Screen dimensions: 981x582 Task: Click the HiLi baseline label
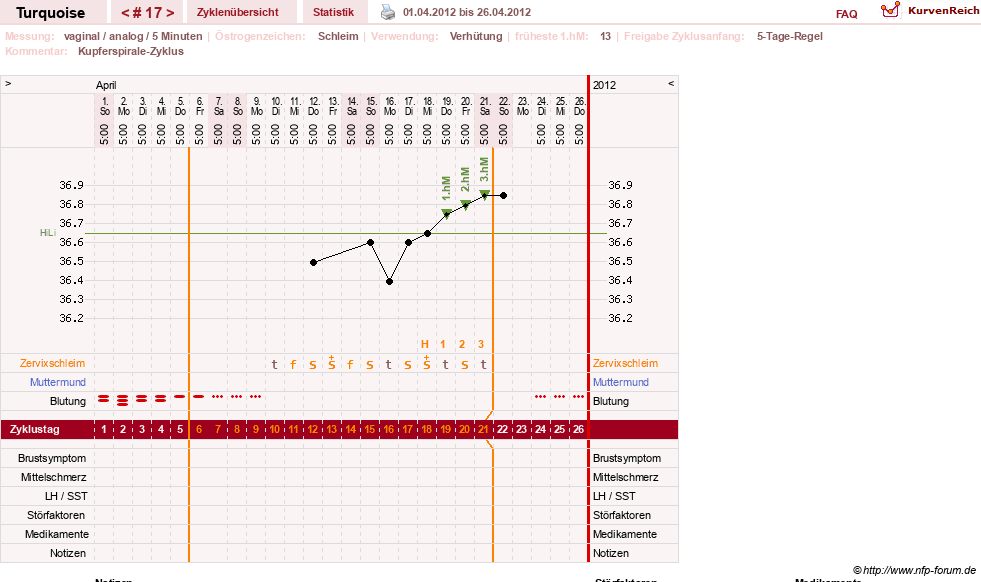click(x=48, y=233)
